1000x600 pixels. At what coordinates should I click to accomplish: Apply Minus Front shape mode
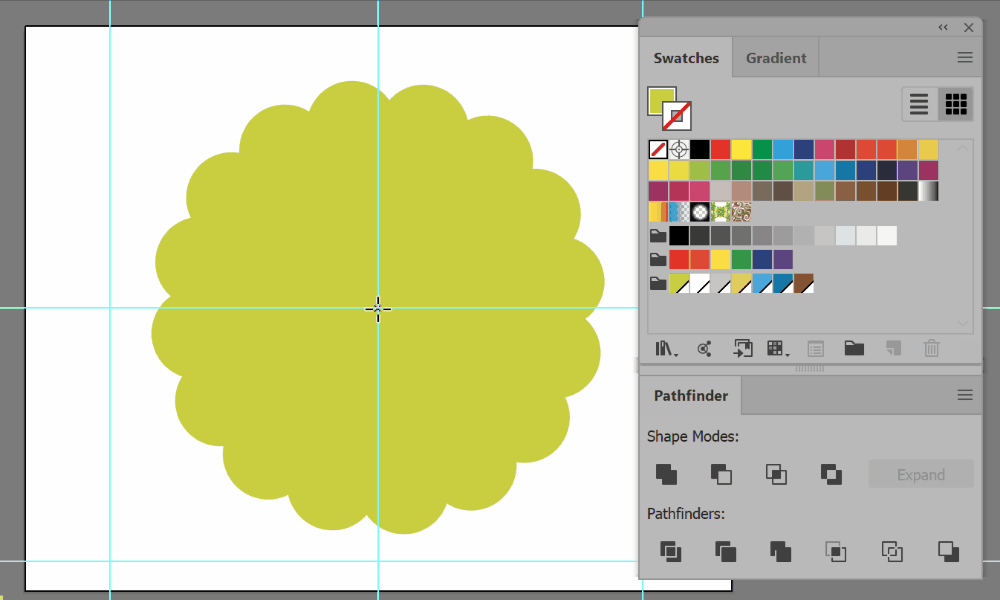click(x=721, y=474)
